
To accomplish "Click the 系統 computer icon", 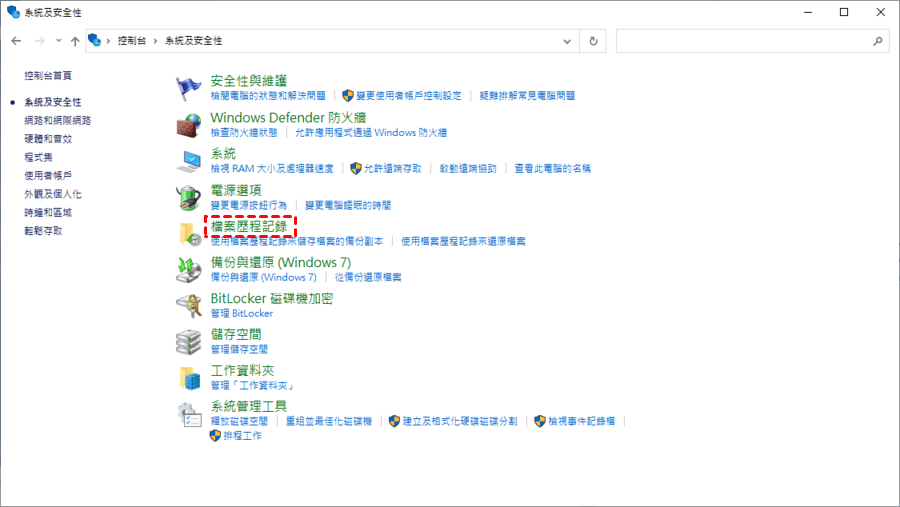I will [189, 161].
